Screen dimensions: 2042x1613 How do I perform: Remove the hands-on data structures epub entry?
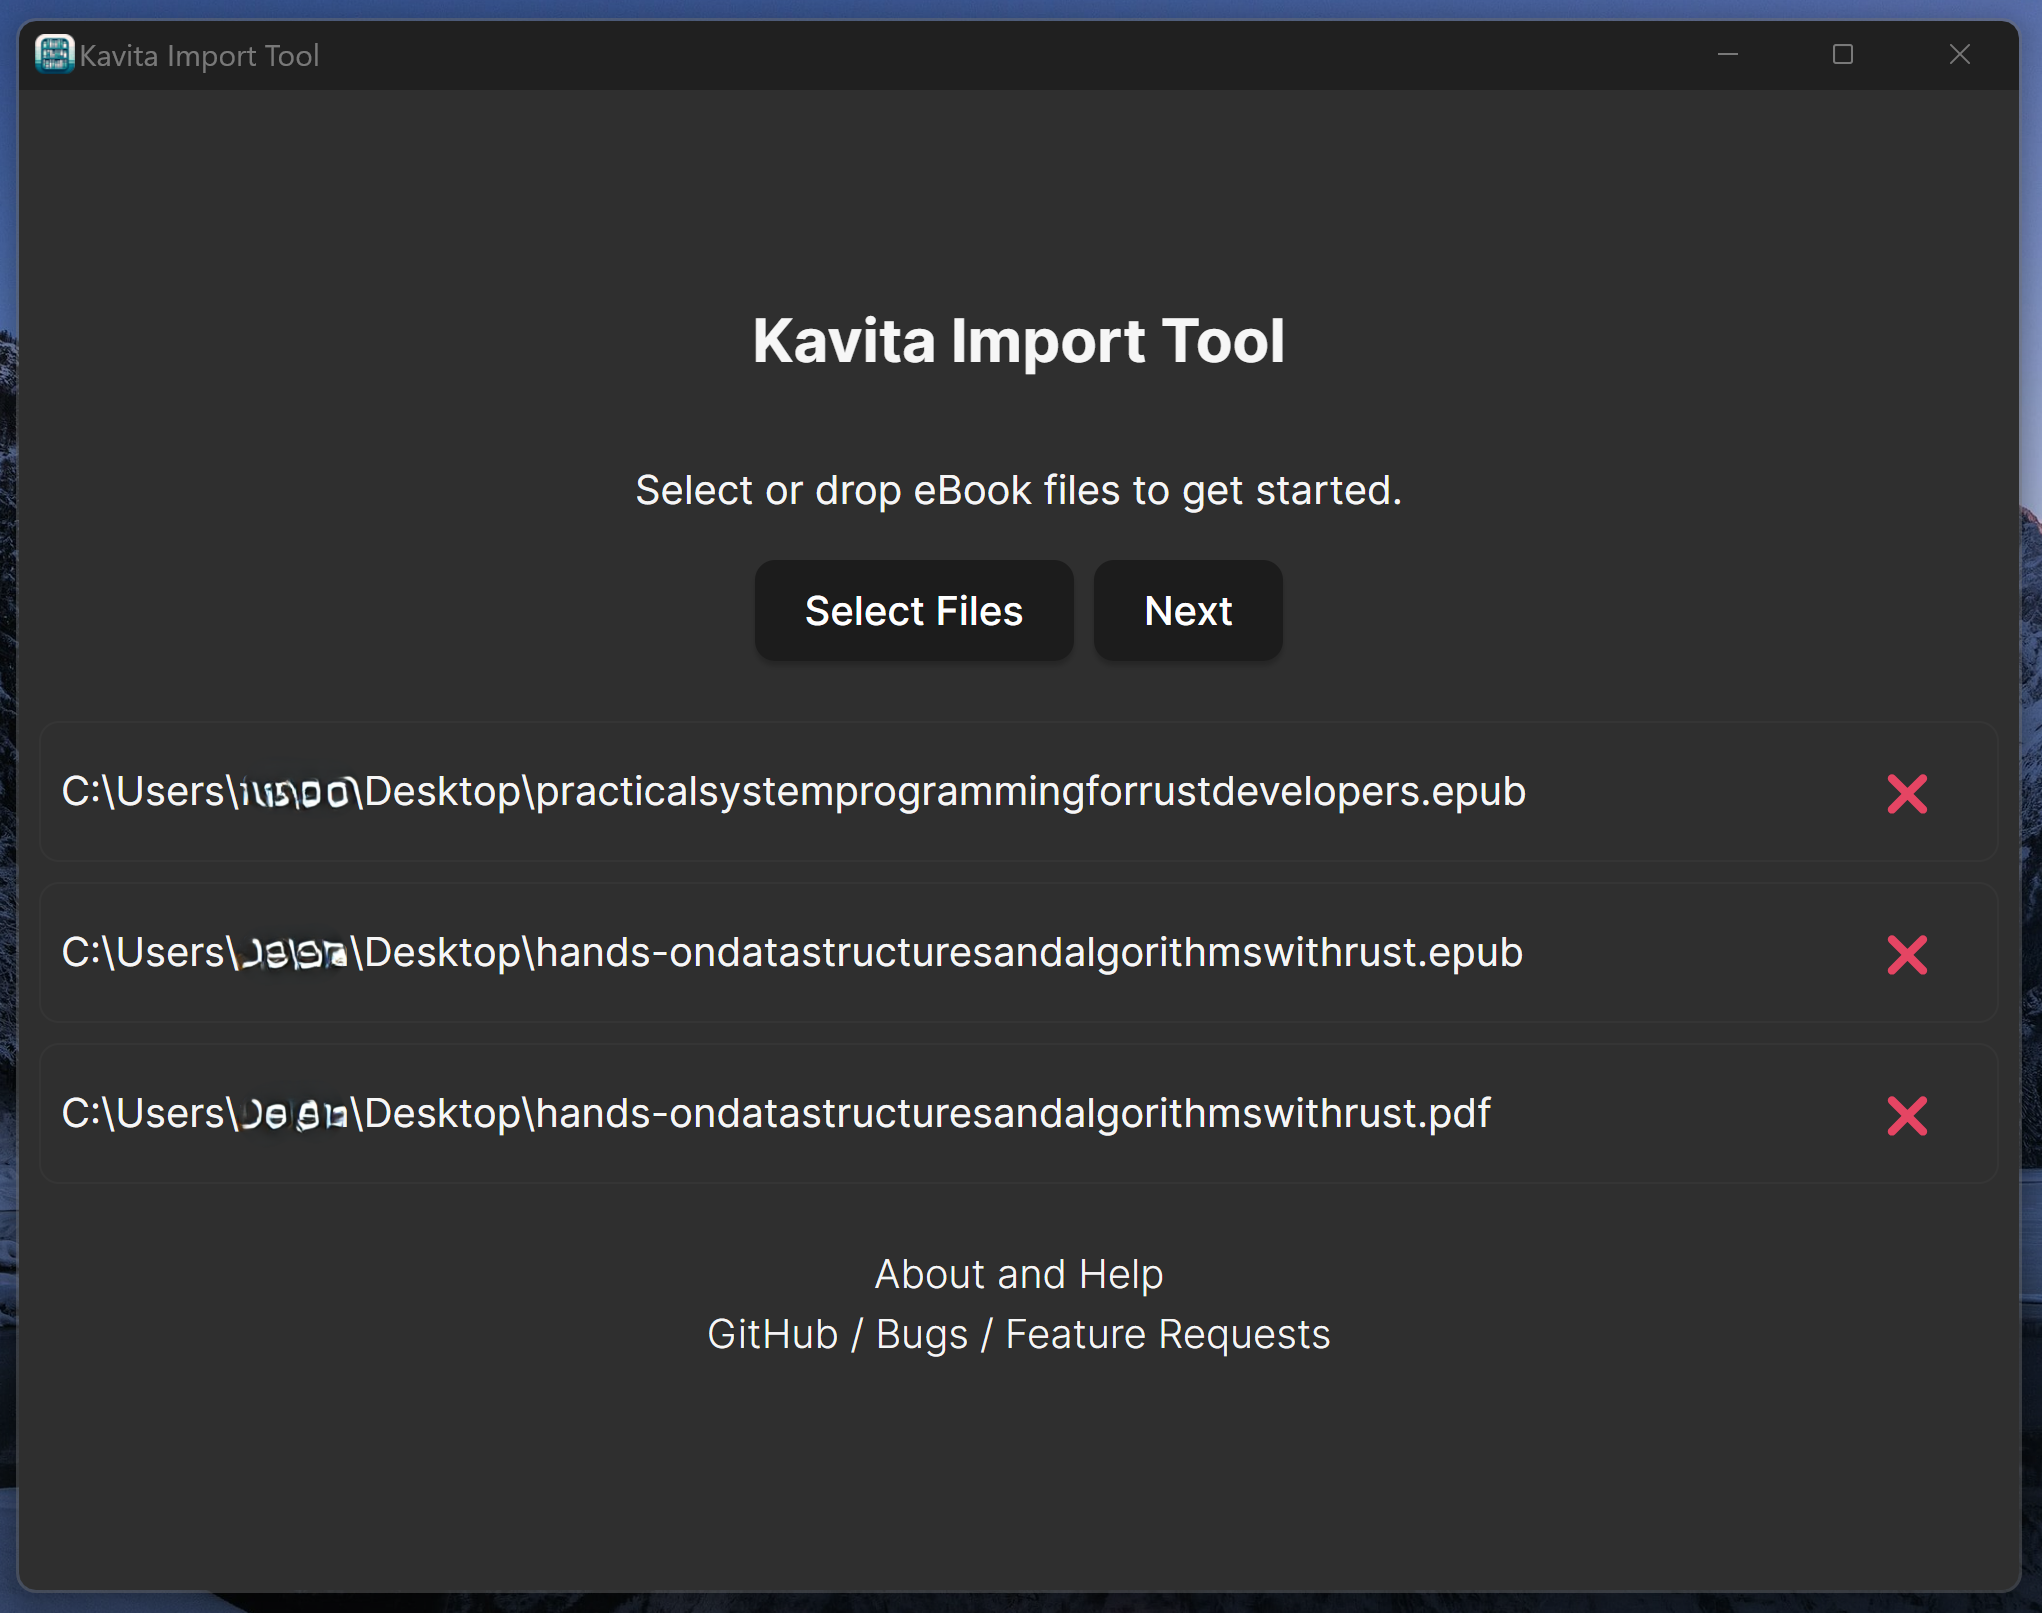(x=1906, y=955)
